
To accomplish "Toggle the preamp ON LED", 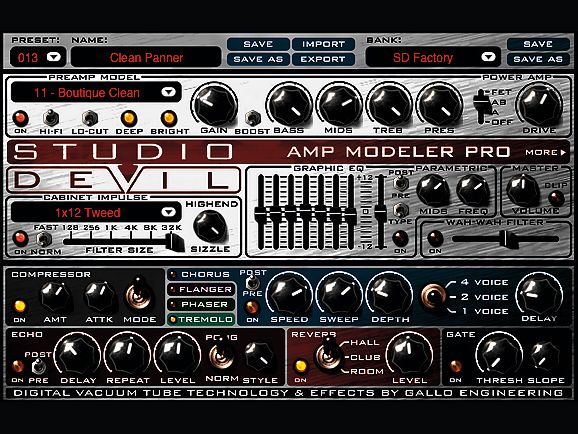I will click(21, 118).
